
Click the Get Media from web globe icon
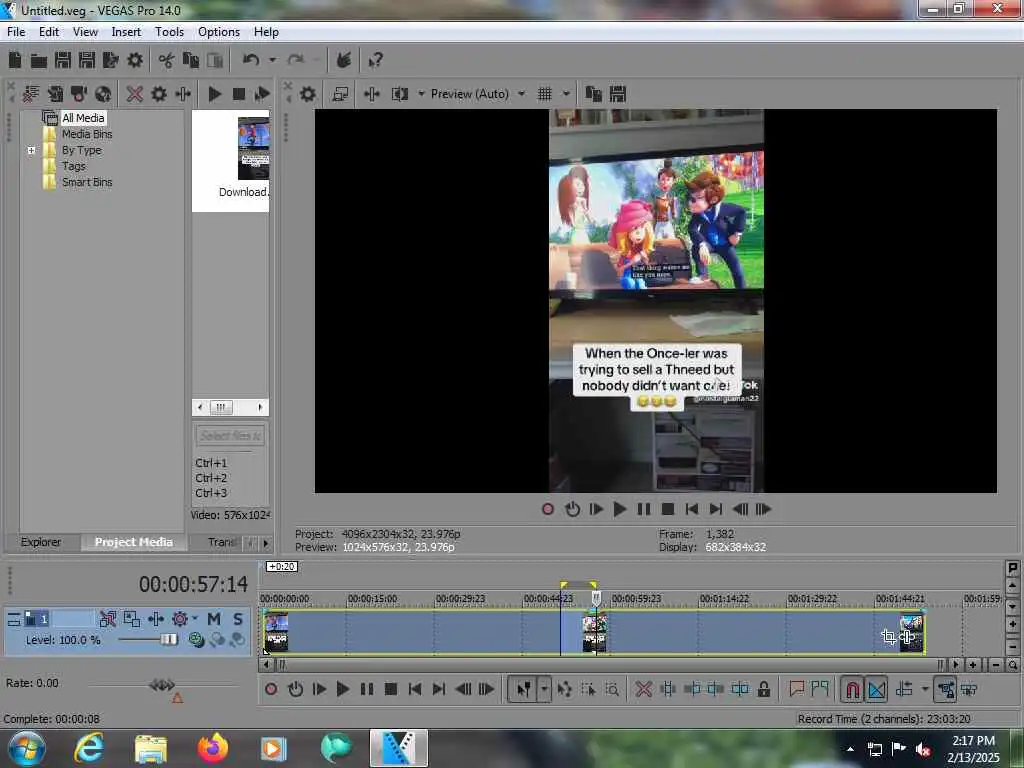(x=103, y=95)
